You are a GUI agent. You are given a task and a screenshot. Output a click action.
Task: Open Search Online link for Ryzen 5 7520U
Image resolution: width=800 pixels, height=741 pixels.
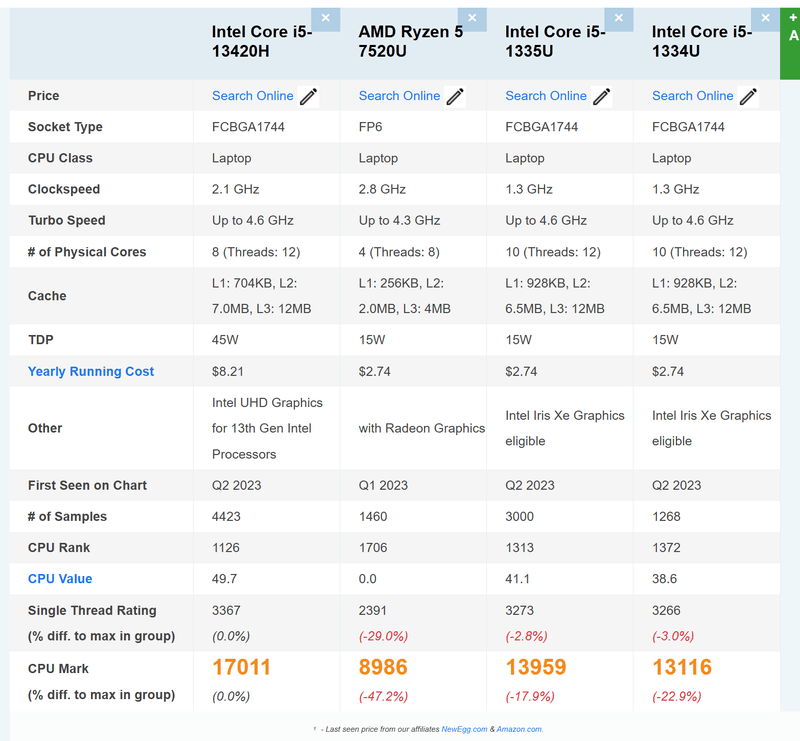pos(399,96)
